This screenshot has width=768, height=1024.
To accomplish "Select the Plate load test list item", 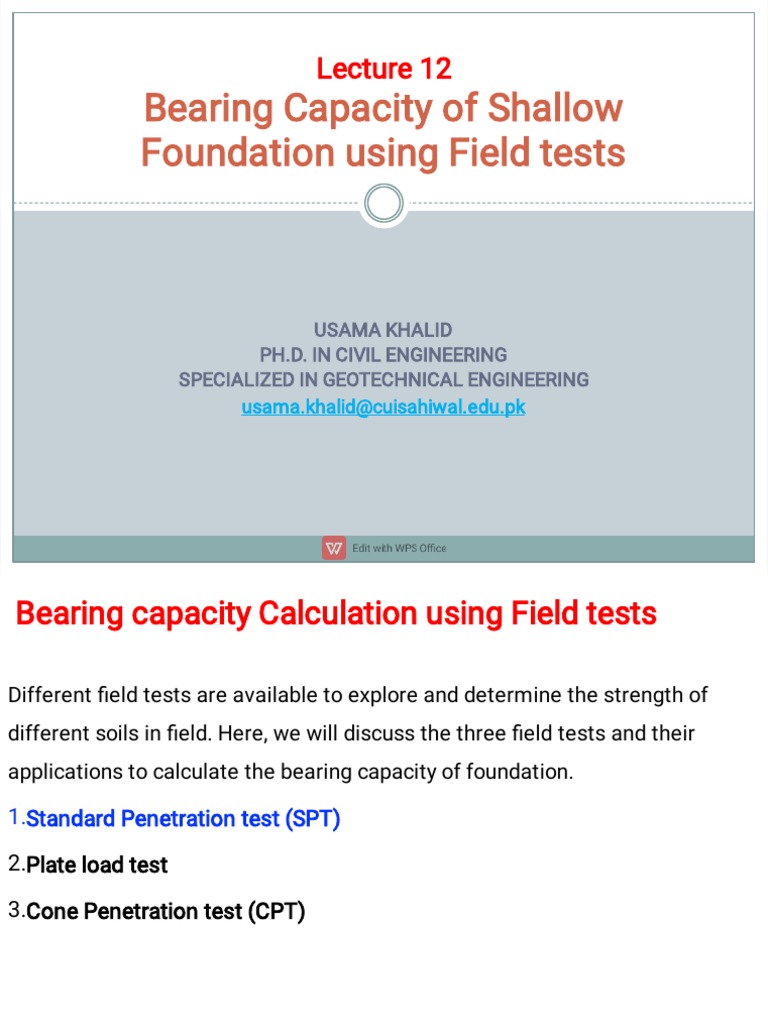I will (97, 865).
